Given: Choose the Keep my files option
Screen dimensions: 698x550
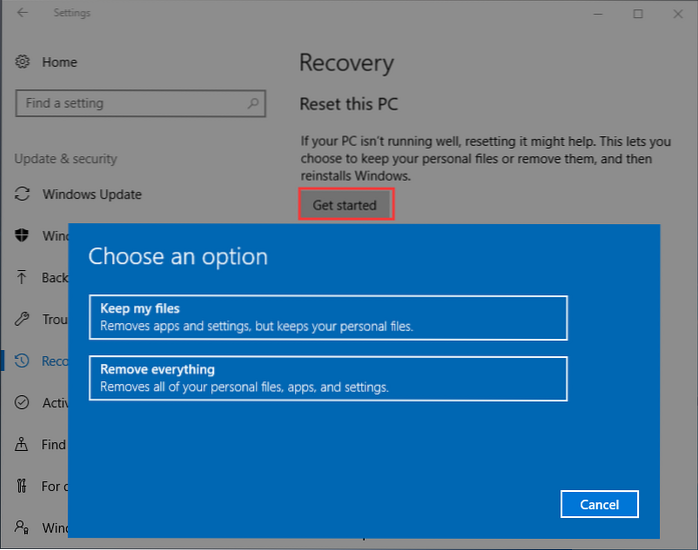Looking at the screenshot, I should pyautogui.click(x=328, y=318).
